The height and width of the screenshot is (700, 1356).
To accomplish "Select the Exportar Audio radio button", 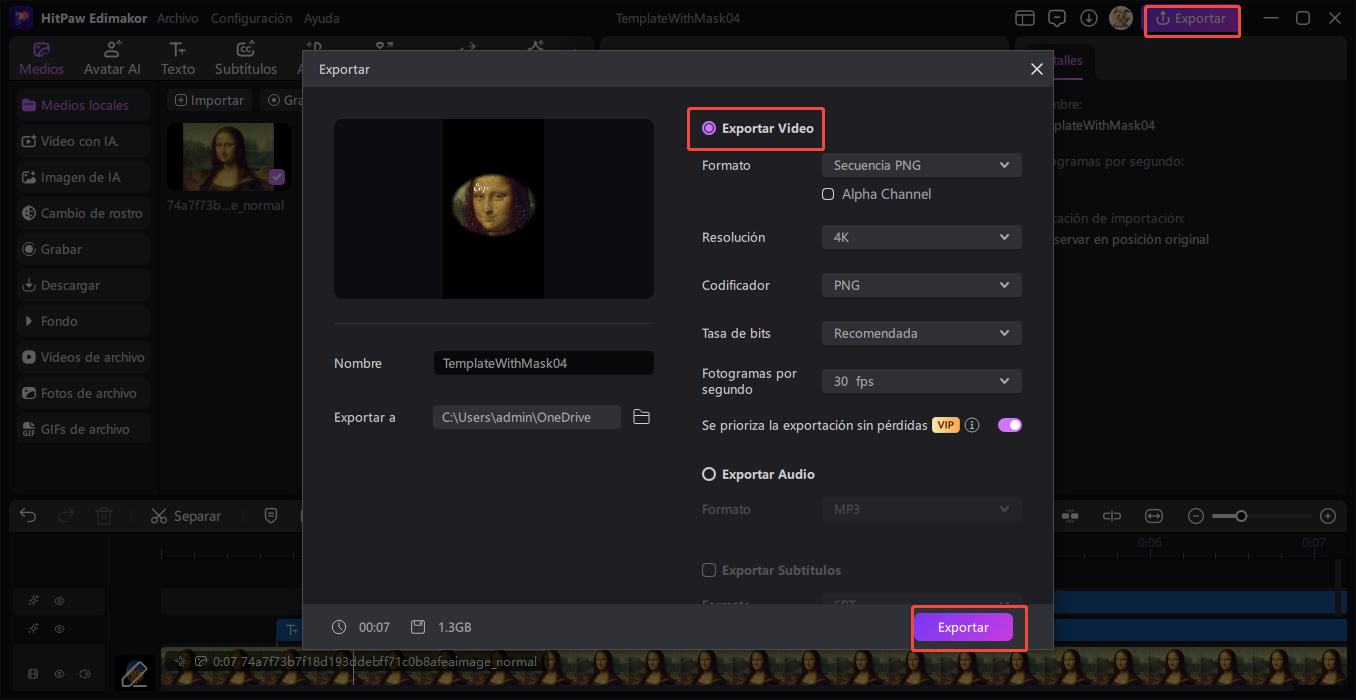I will pyautogui.click(x=709, y=474).
